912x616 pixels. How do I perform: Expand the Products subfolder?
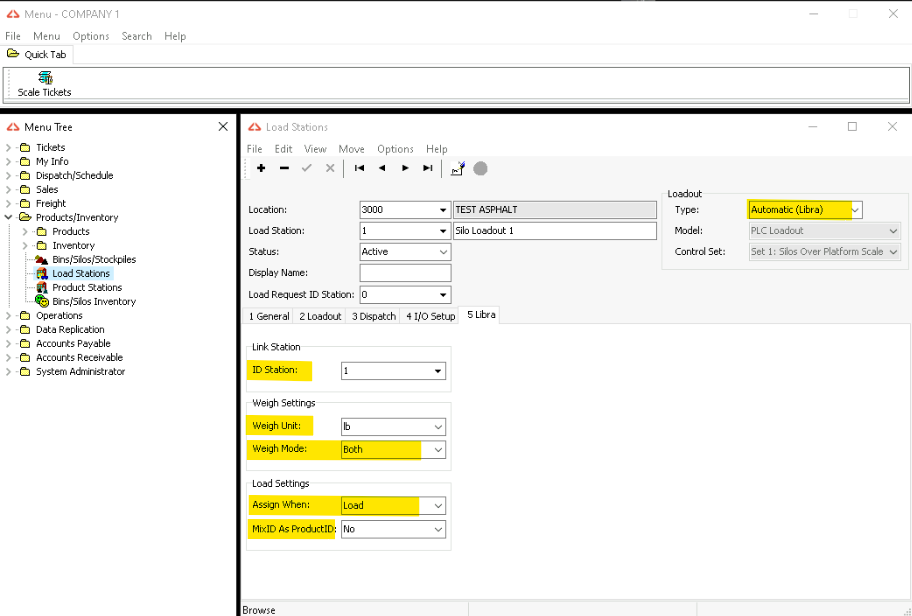(25, 231)
